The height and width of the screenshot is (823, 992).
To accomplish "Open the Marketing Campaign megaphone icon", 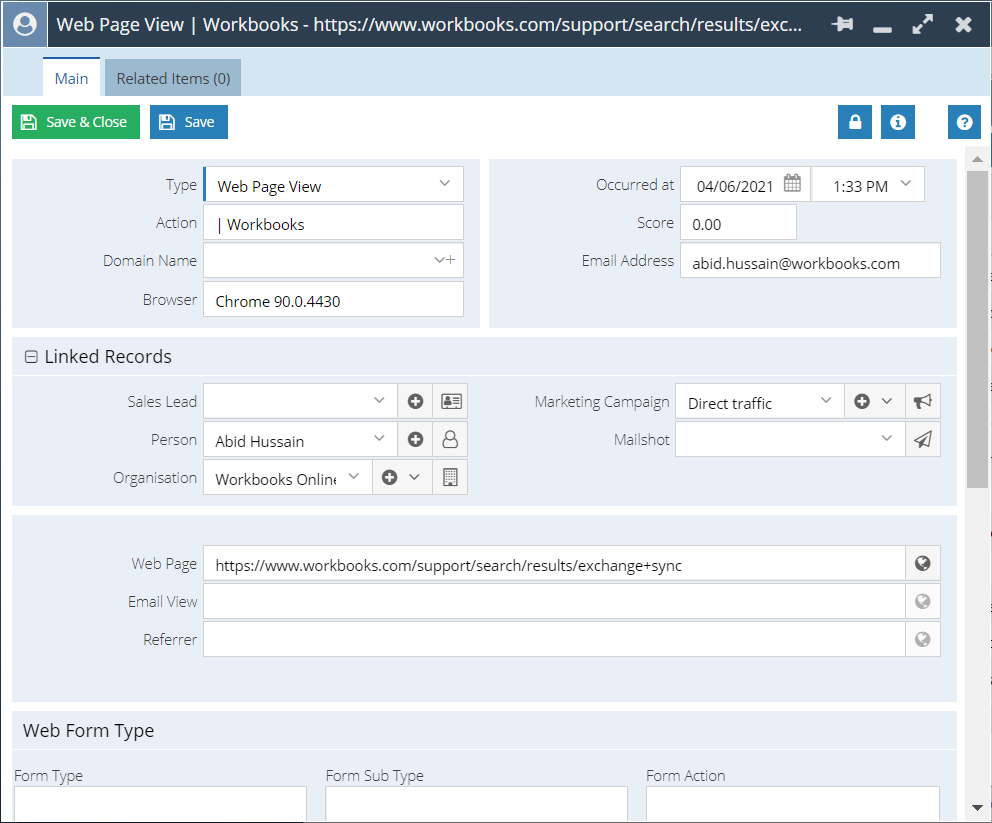I will click(x=923, y=401).
